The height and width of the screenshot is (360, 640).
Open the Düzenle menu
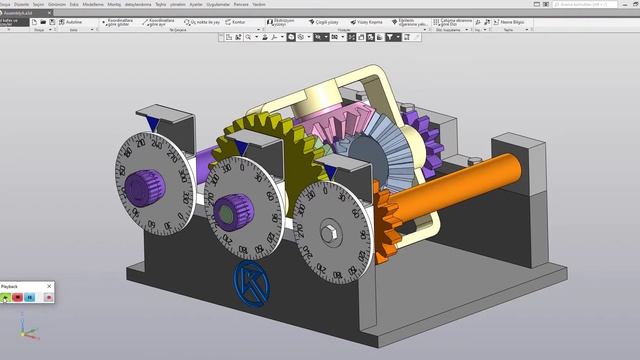click(x=21, y=4)
